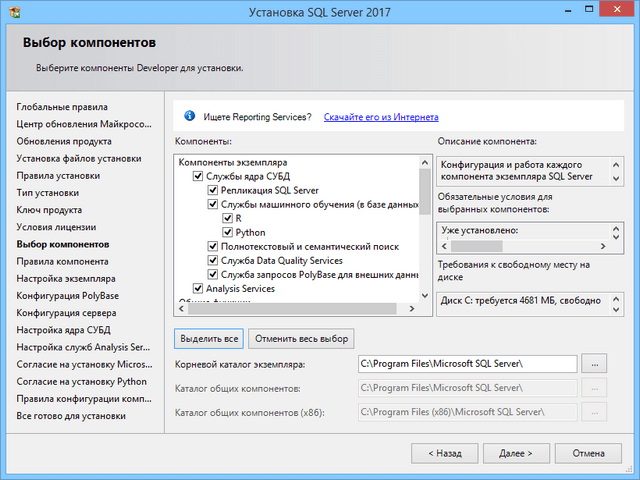Select the Правила компонента step
The image size is (640, 480).
pos(62,261)
